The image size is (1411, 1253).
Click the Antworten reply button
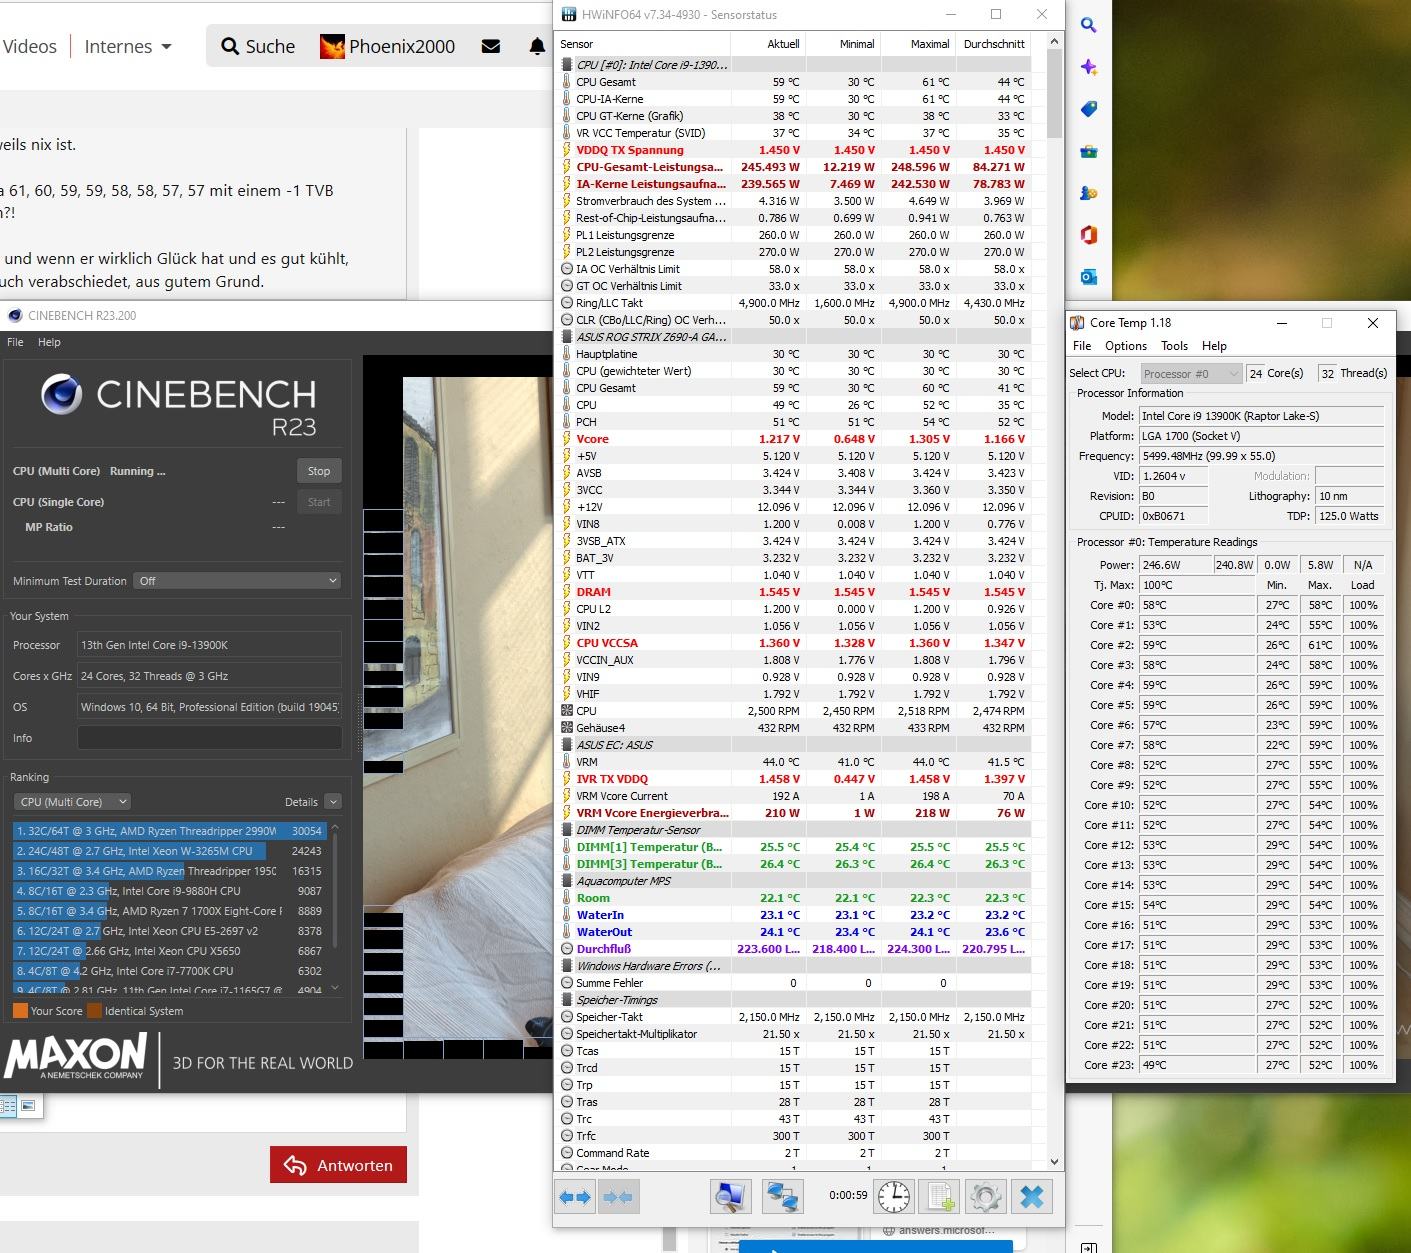(x=338, y=1165)
